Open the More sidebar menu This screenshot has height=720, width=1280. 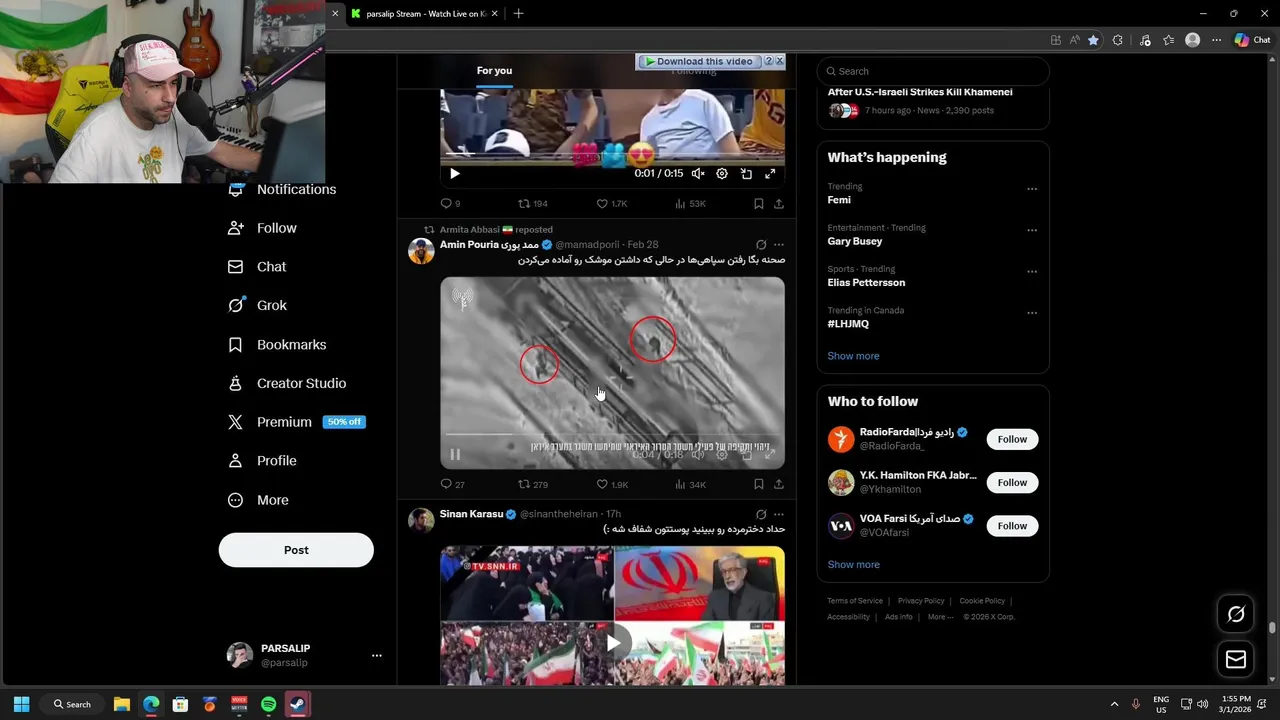pyautogui.click(x=258, y=500)
